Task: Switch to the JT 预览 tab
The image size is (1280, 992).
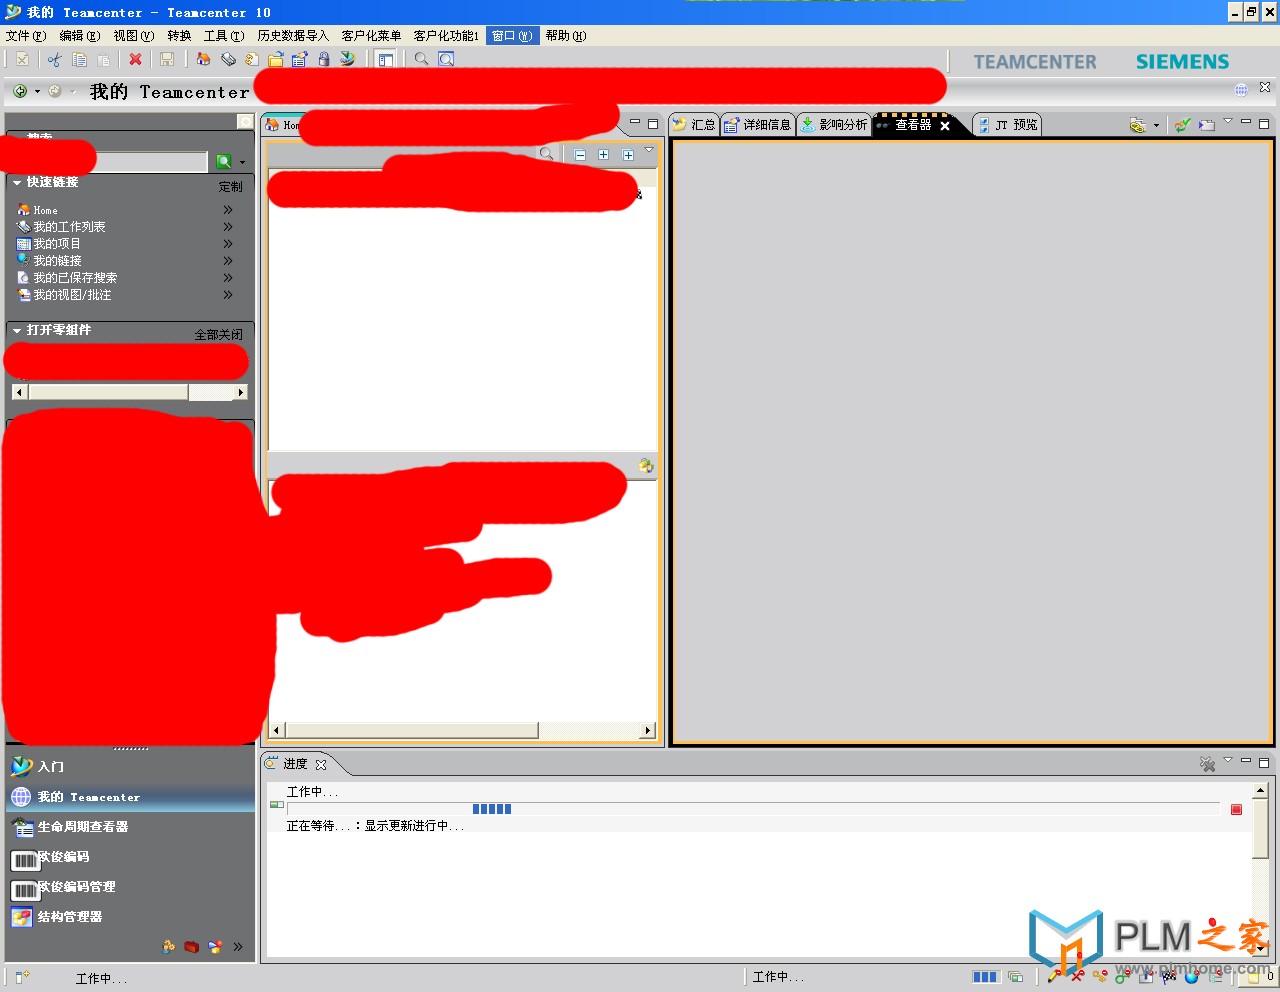Action: click(x=1007, y=125)
